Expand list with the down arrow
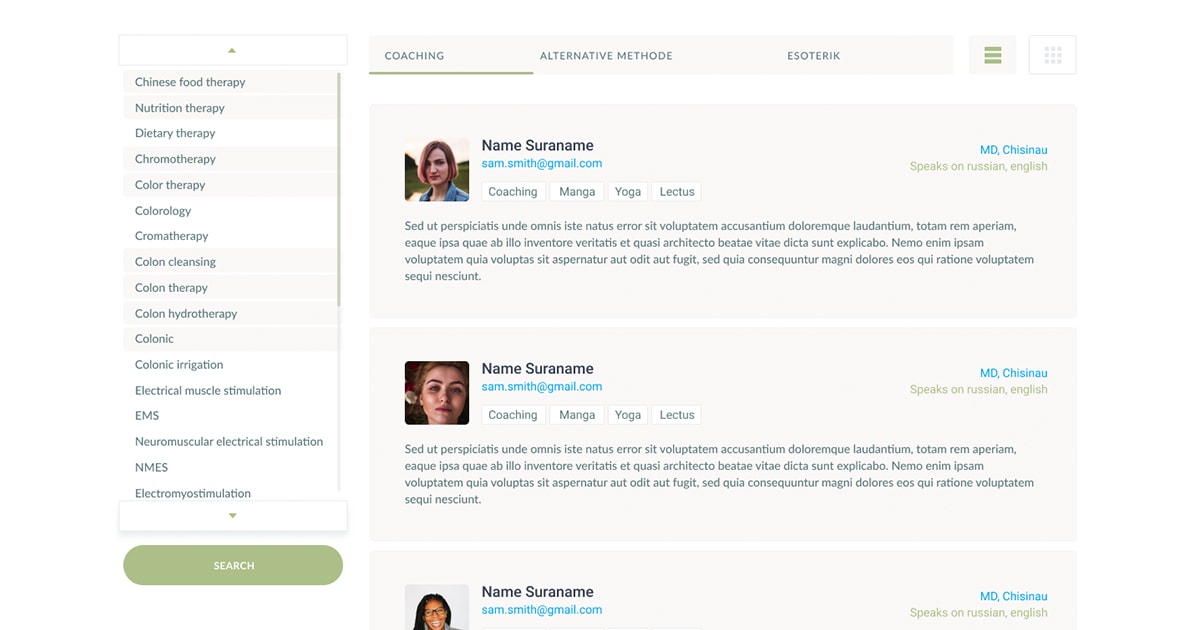The image size is (1200, 630). pos(232,516)
